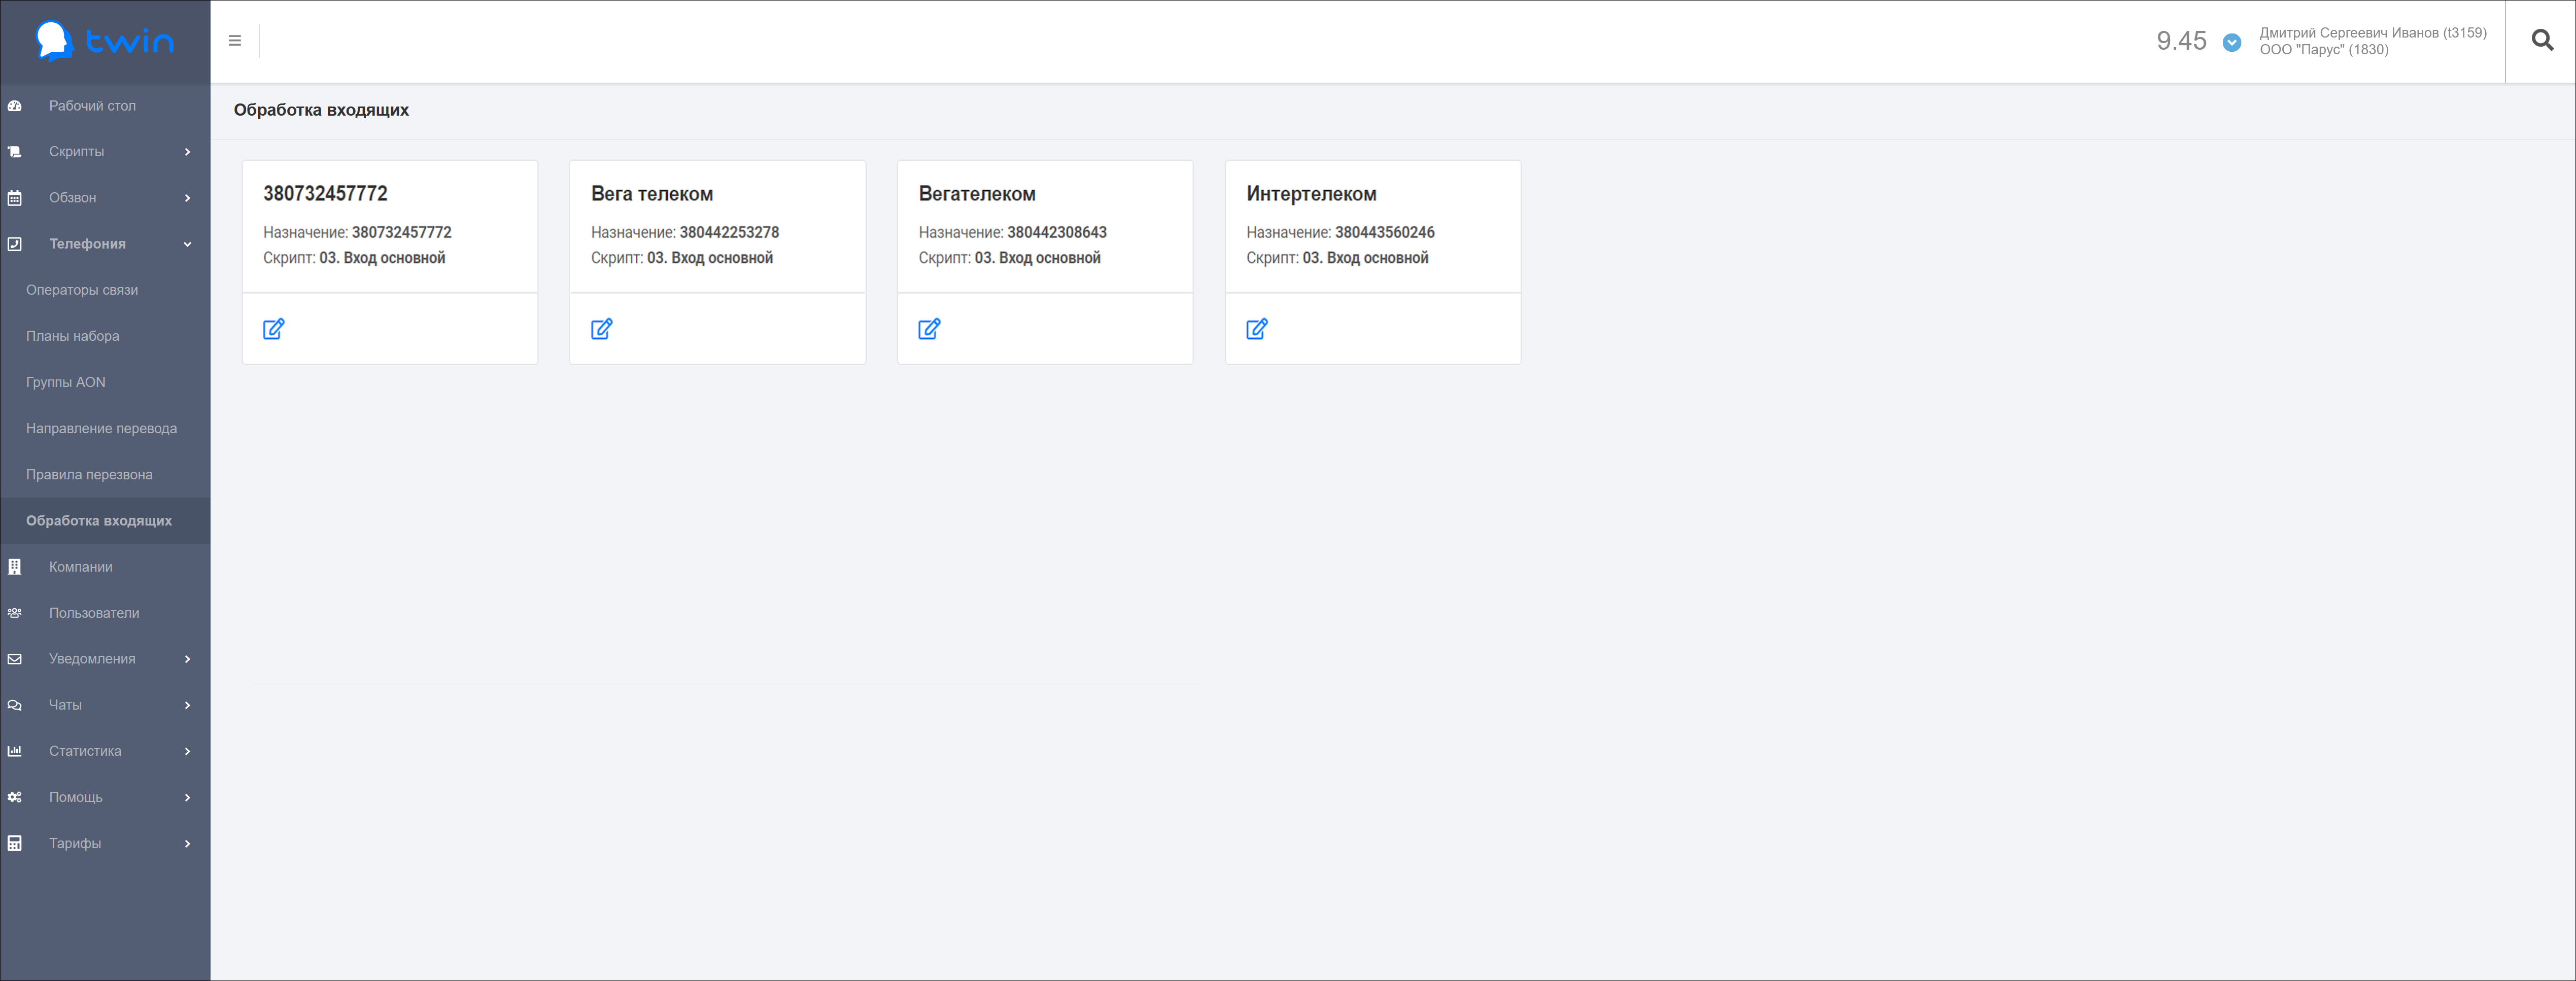Edit the Вега телеком card
Image resolution: width=2576 pixels, height=981 pixels.
click(602, 329)
